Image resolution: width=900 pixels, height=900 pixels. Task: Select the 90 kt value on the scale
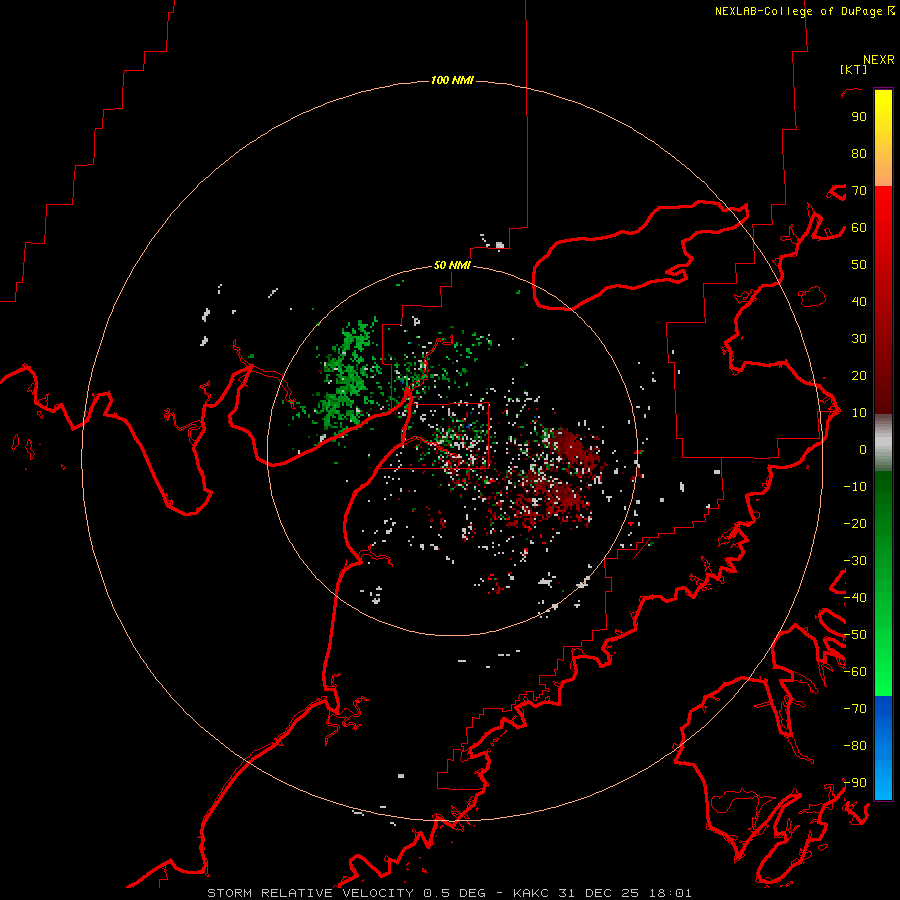click(x=859, y=117)
